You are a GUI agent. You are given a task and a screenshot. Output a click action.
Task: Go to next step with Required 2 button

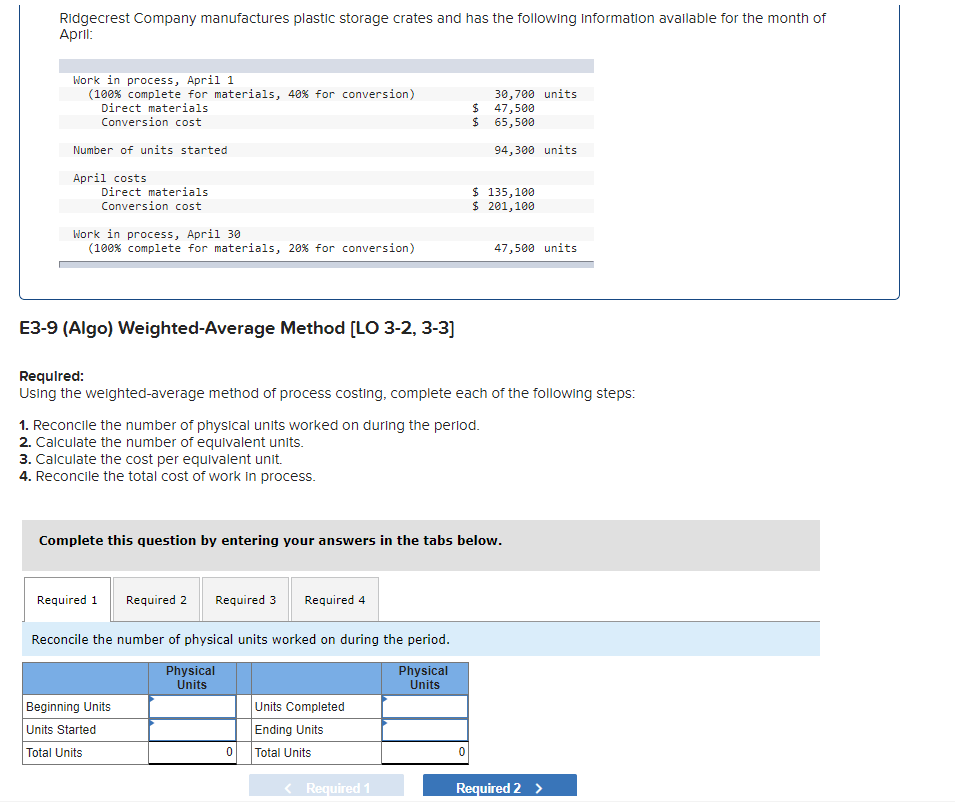point(500,787)
